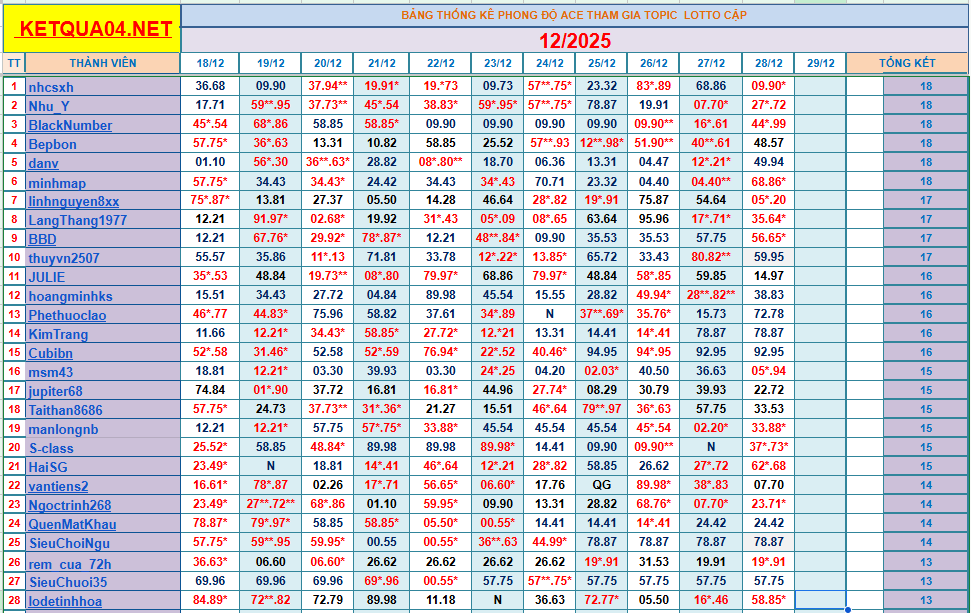Click Phethuoclao's 24/12 cell N
The image size is (971, 613).
550,314
